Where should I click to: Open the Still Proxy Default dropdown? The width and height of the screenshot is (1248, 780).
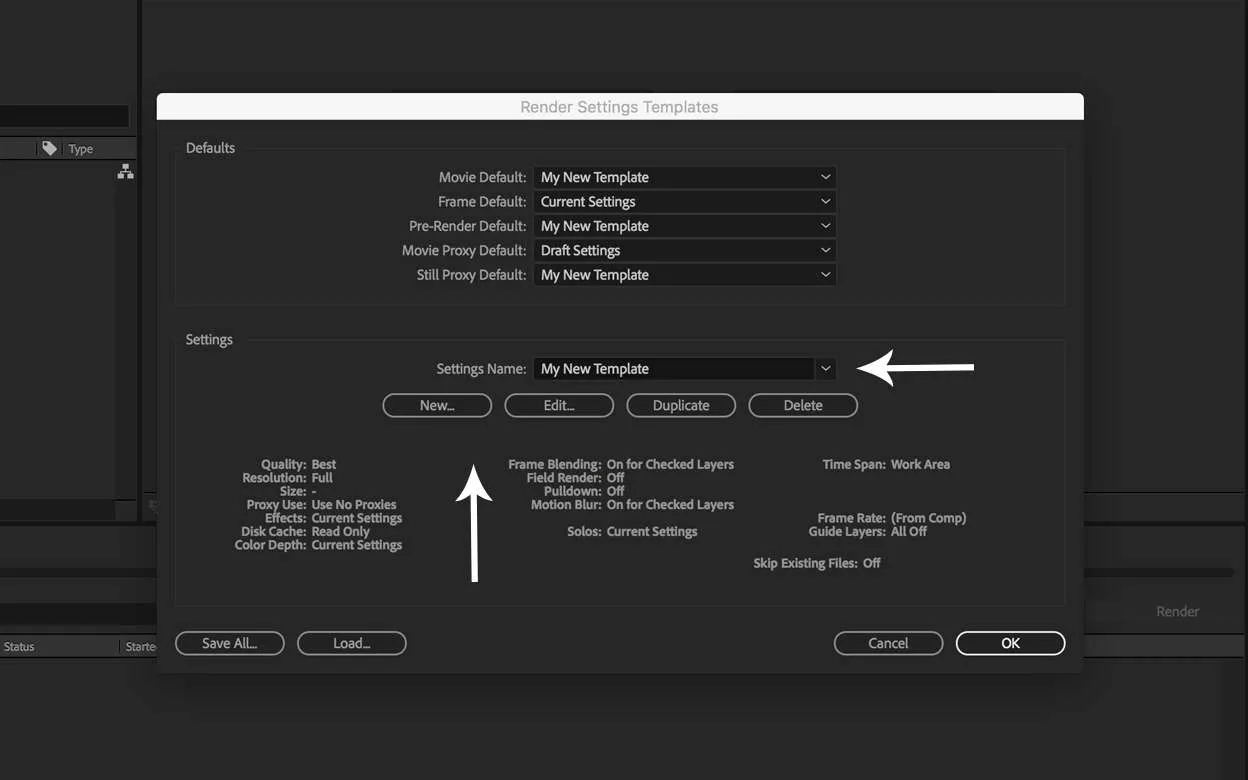pyautogui.click(x=684, y=275)
